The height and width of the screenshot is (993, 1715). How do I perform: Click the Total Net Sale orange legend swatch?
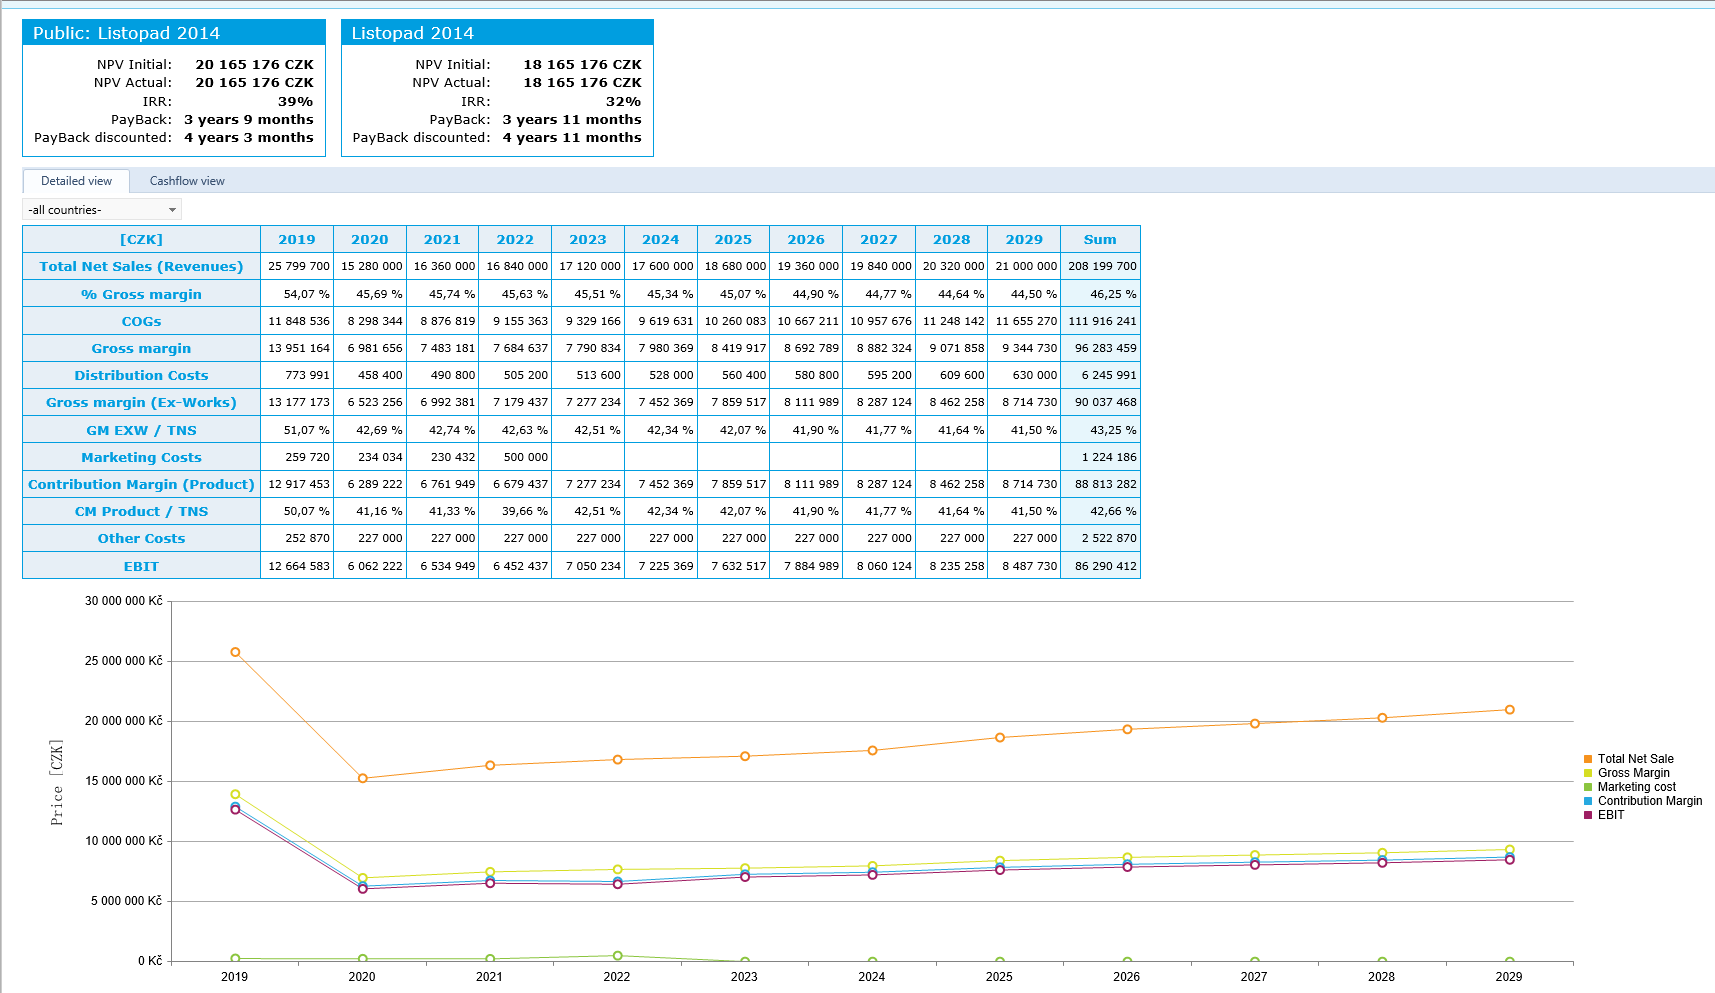point(1588,759)
